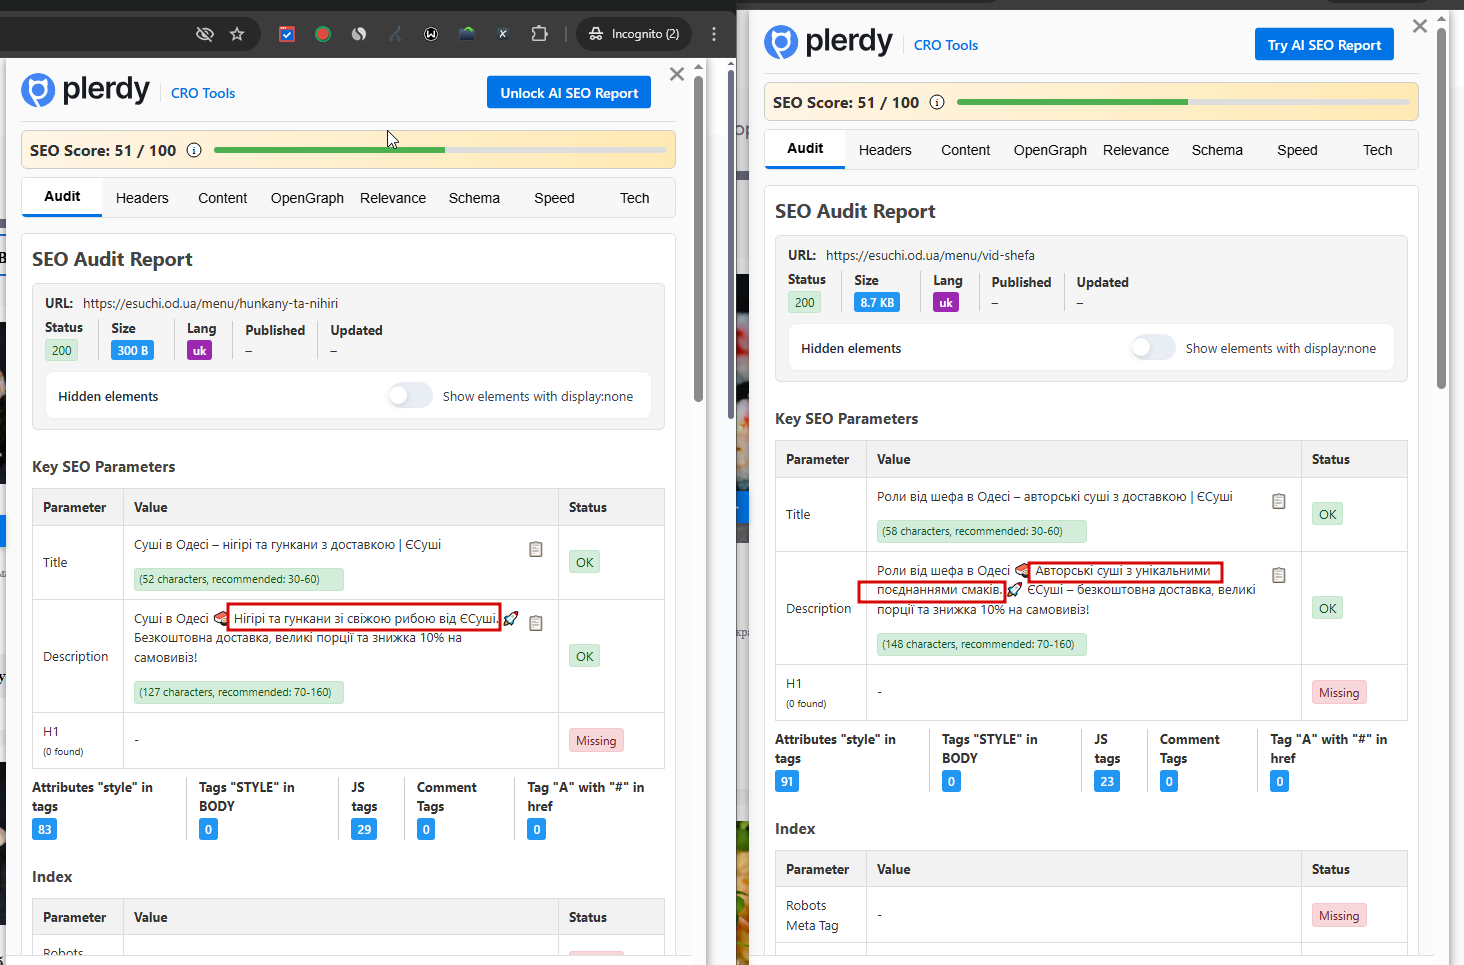This screenshot has width=1464, height=965.
Task: Click Title OK status in left panel
Action: [585, 562]
